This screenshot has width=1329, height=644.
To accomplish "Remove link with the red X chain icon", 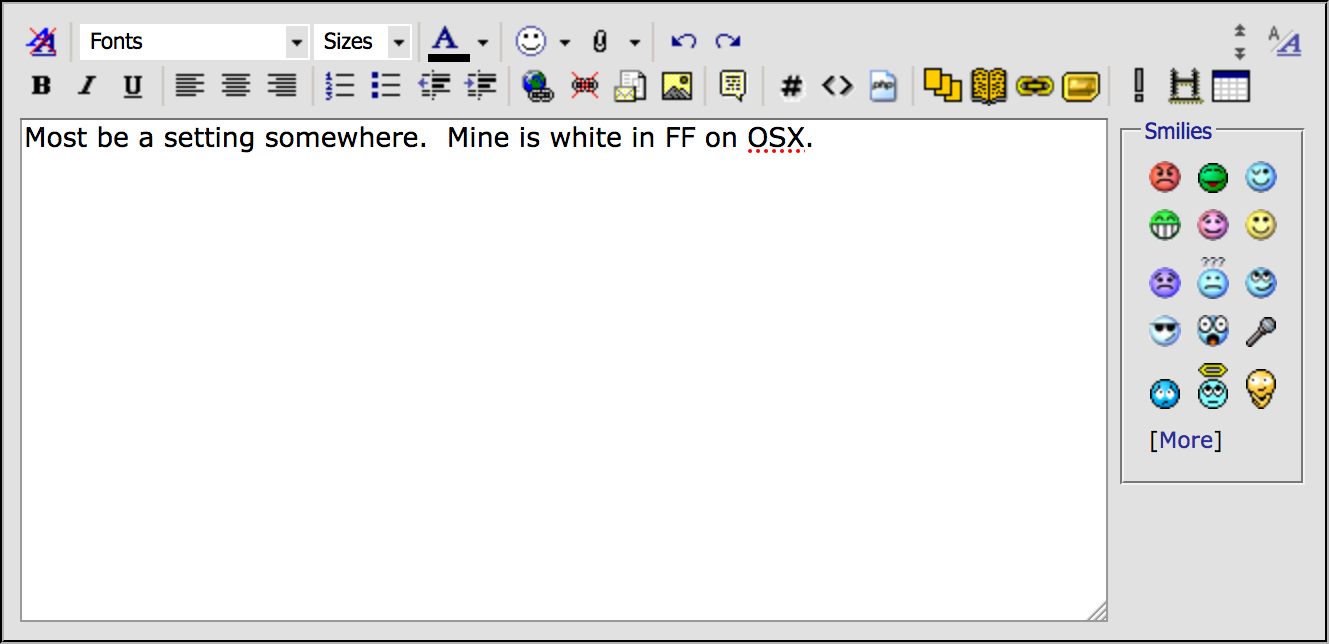I will 585,87.
